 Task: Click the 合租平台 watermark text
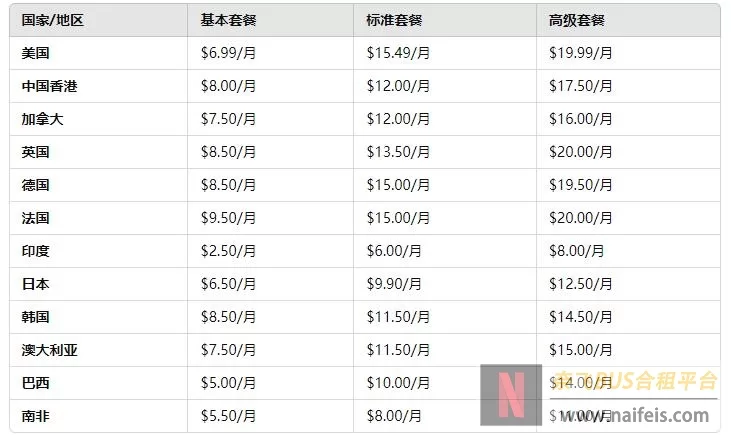[x=676, y=381]
